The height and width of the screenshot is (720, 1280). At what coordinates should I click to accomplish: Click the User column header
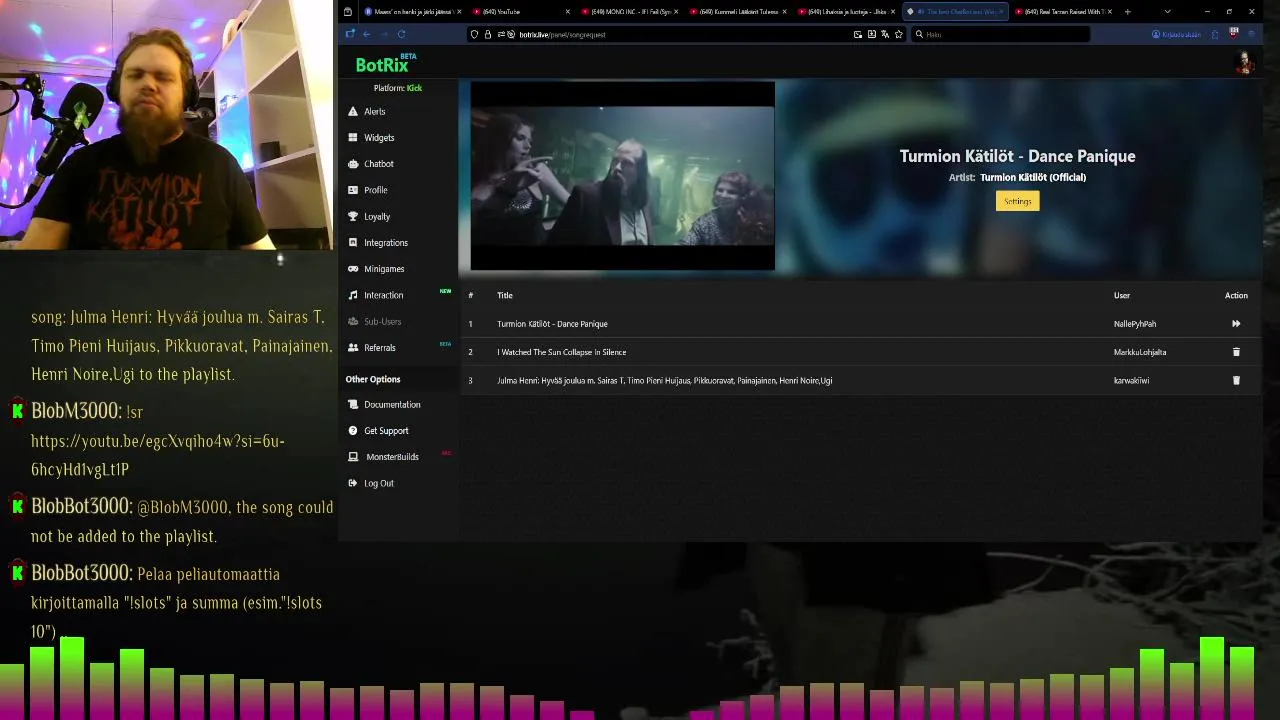(1122, 295)
